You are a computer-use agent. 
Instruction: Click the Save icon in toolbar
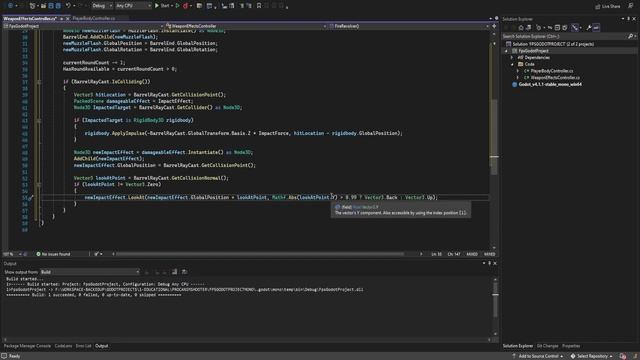(51, 6)
